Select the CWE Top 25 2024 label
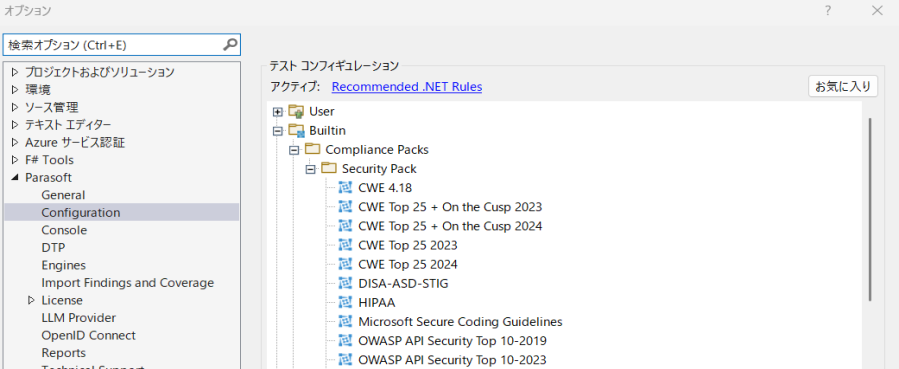This screenshot has width=899, height=369. (x=408, y=264)
